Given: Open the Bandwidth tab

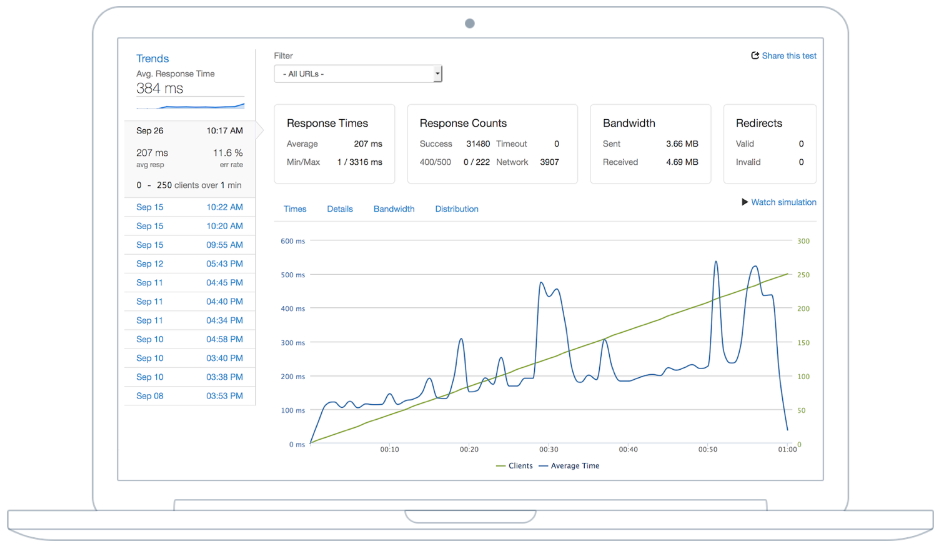Looking at the screenshot, I should [x=394, y=209].
